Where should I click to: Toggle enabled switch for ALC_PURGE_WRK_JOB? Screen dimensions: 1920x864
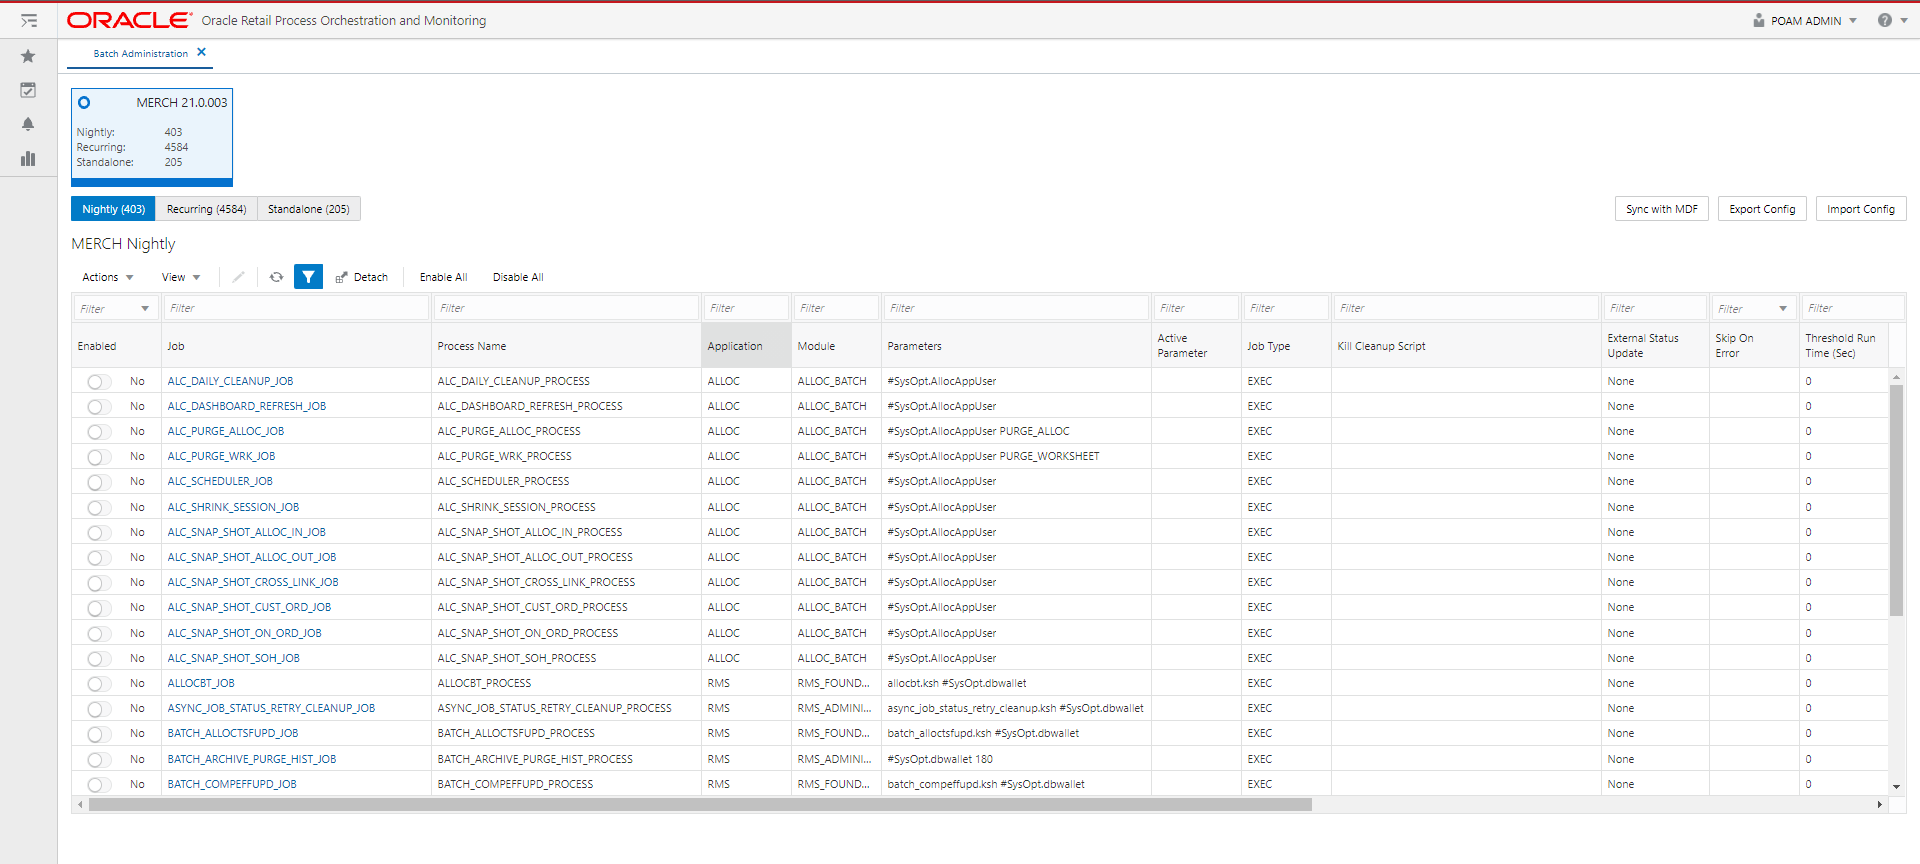tap(99, 456)
